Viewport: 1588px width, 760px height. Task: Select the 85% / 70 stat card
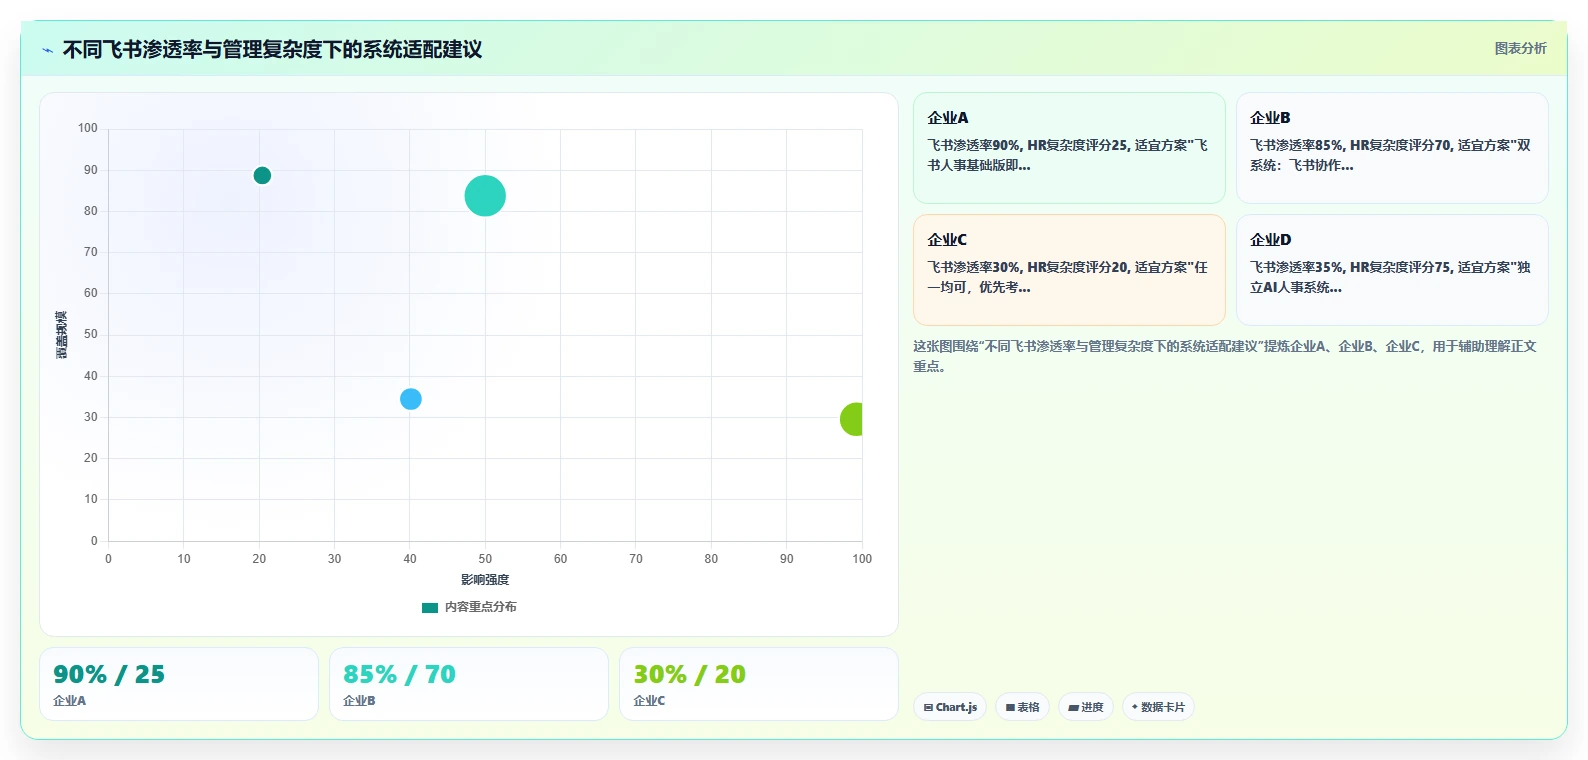(x=469, y=684)
